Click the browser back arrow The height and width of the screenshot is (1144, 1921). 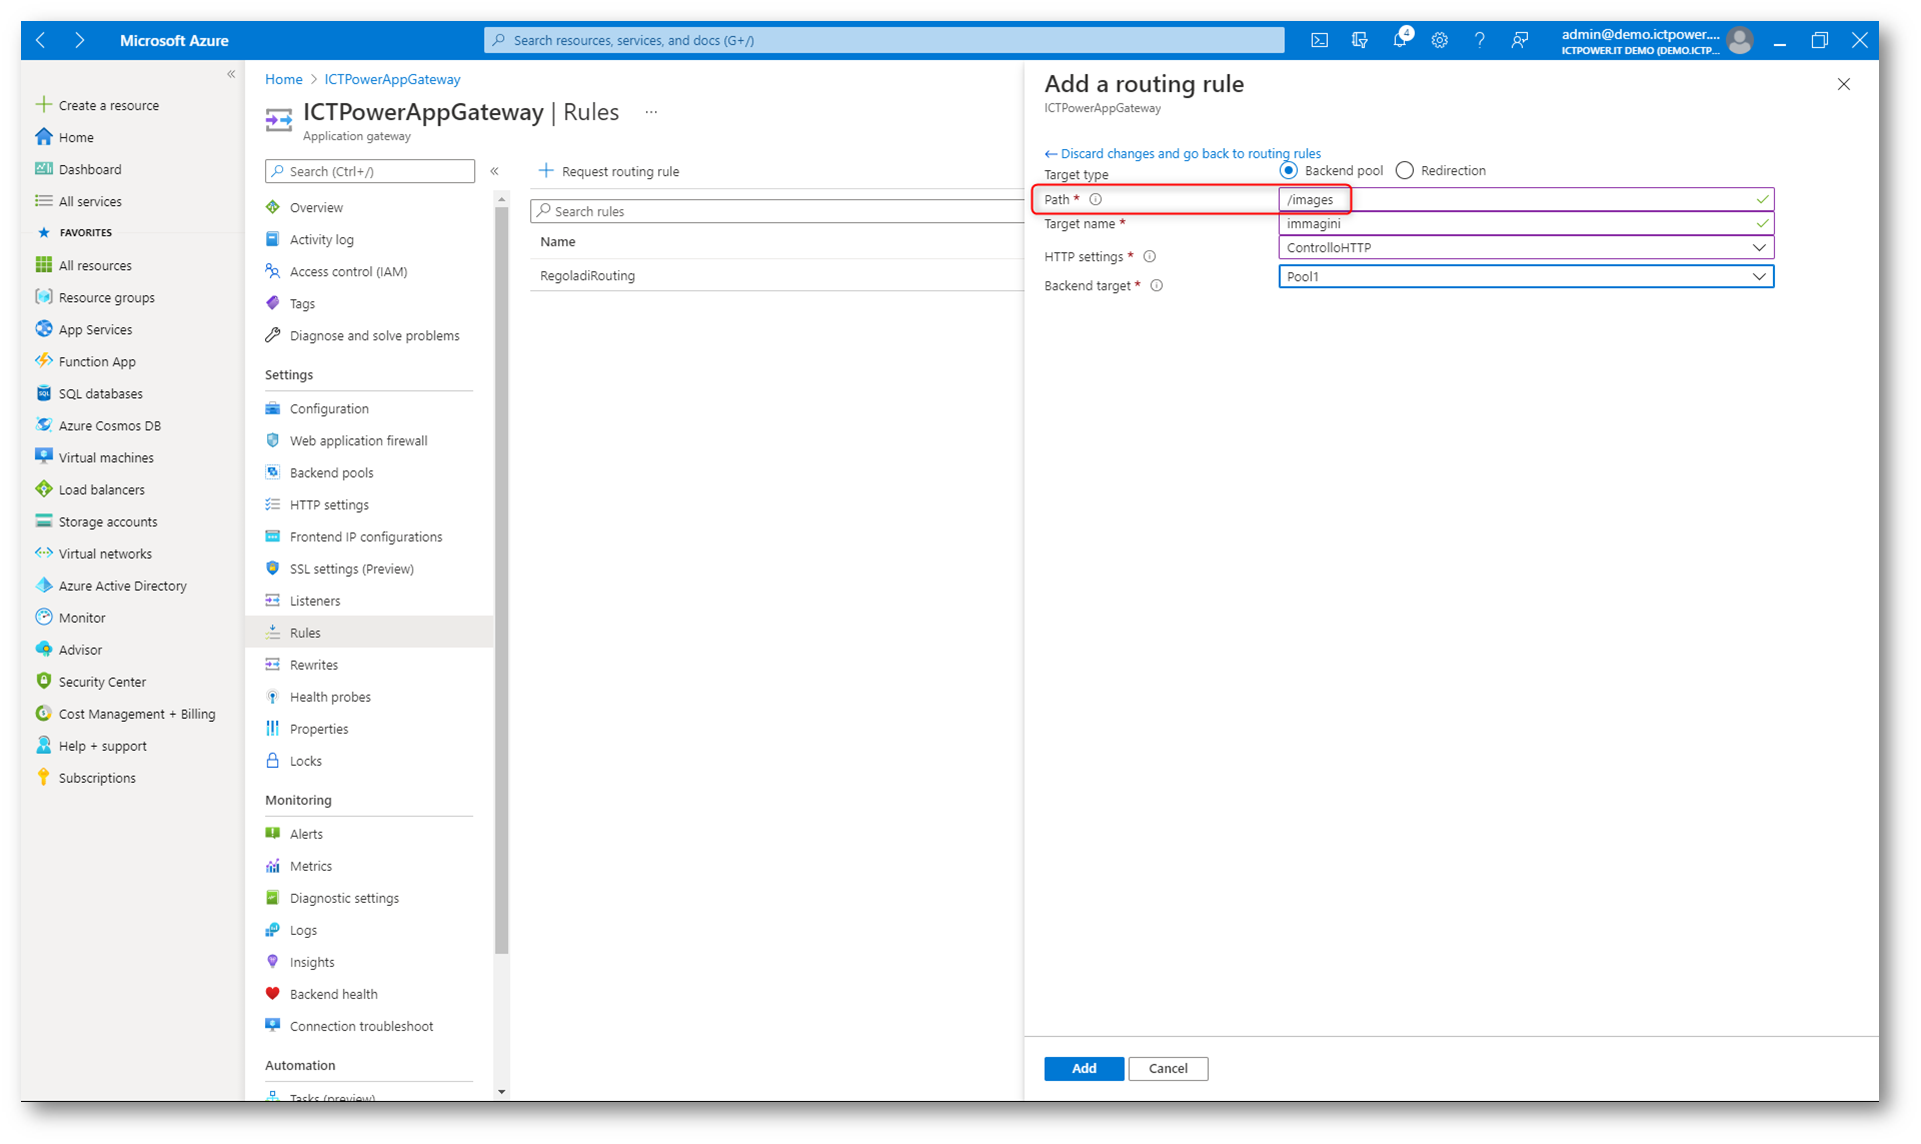tap(41, 40)
